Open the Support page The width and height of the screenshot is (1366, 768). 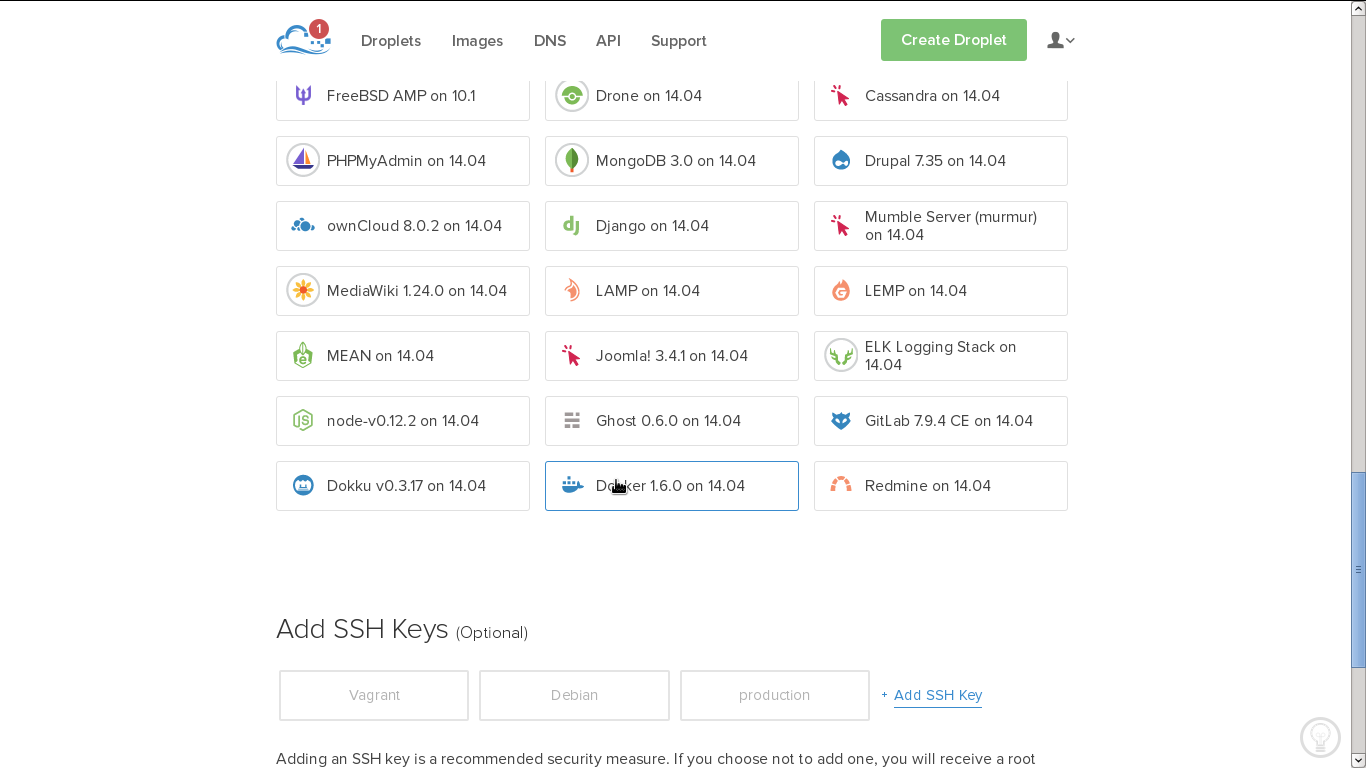(x=678, y=41)
